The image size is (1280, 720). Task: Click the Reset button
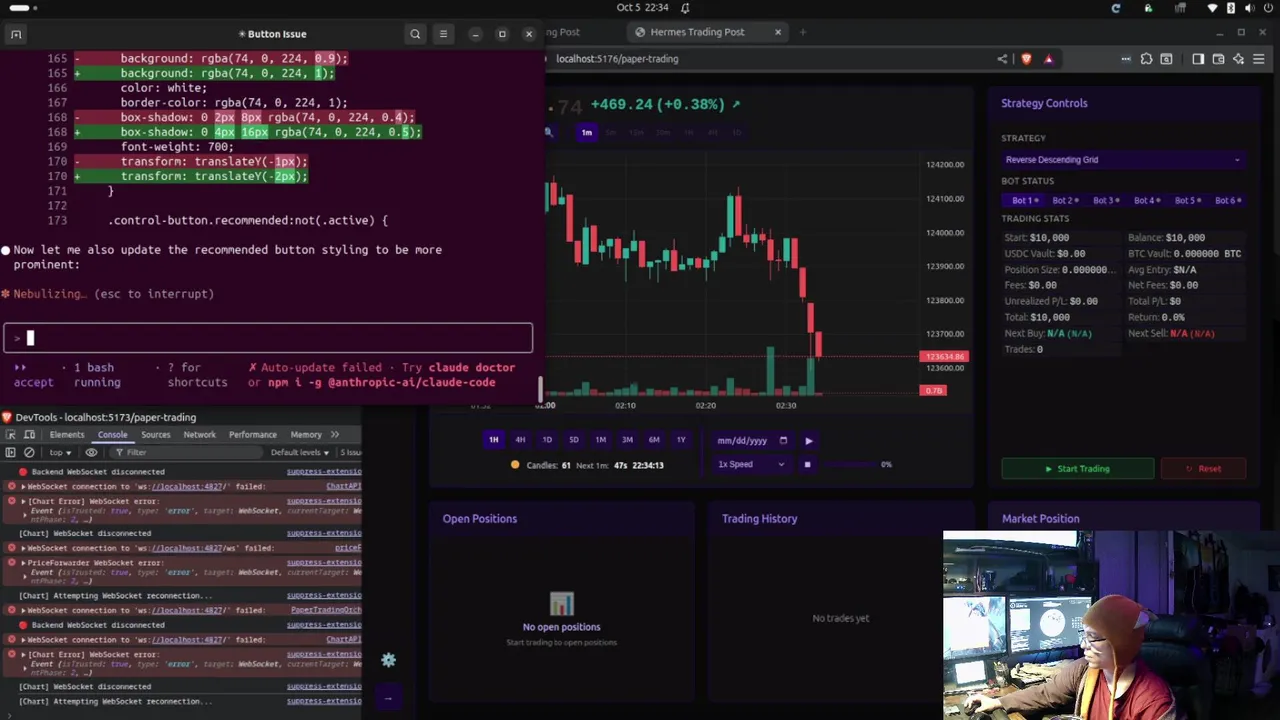point(1203,468)
